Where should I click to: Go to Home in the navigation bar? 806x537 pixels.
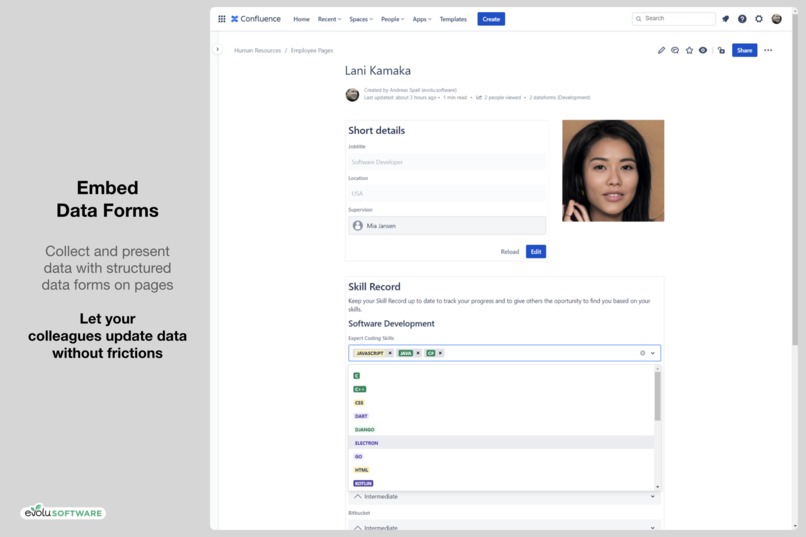[301, 19]
